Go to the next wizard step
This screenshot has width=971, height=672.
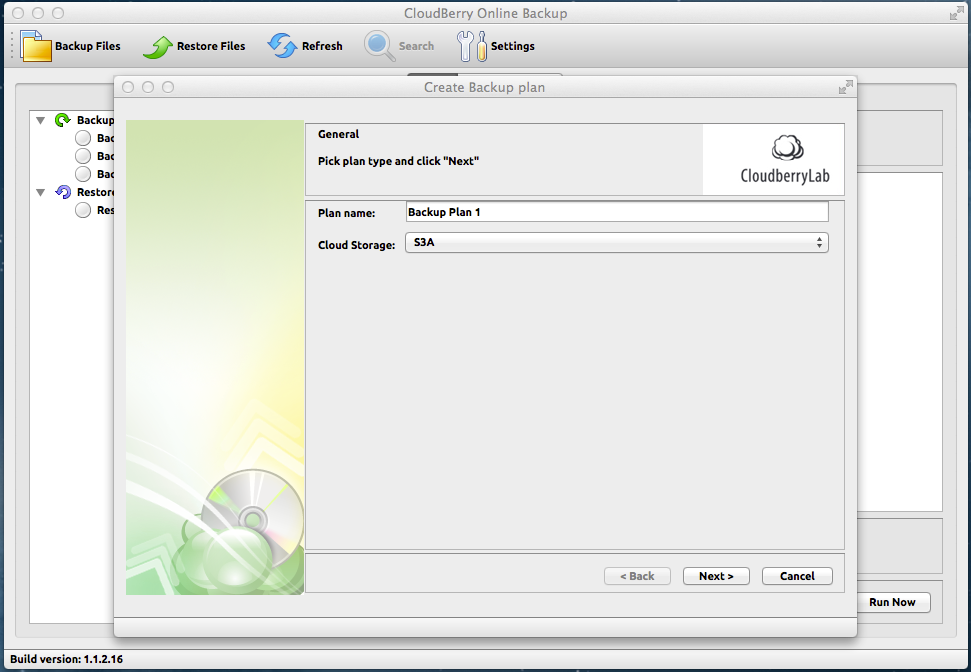(x=716, y=576)
